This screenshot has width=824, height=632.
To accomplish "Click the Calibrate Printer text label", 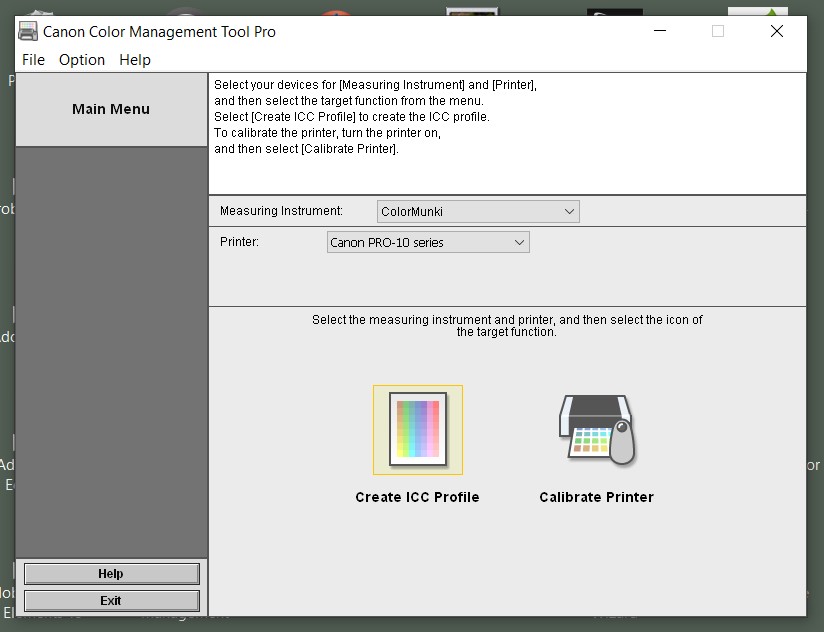I will point(596,497).
